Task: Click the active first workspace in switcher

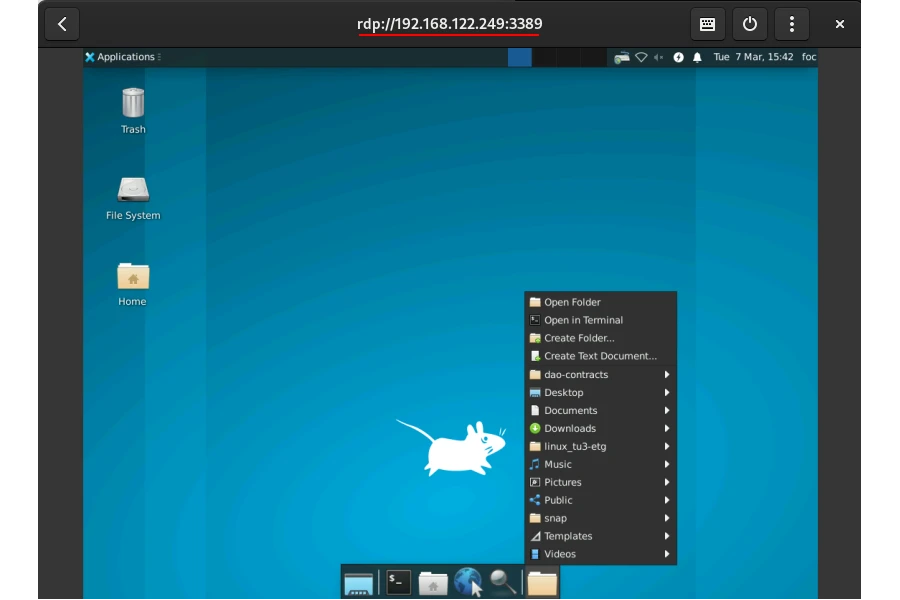Action: pos(519,57)
